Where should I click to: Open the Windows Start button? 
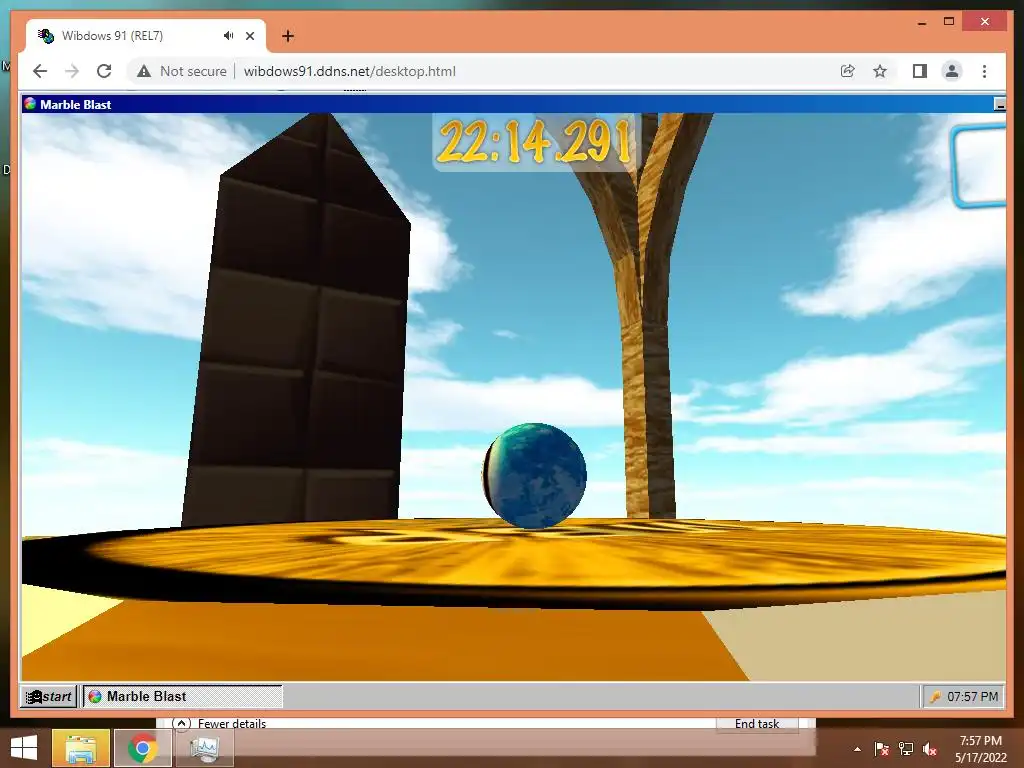click(24, 748)
